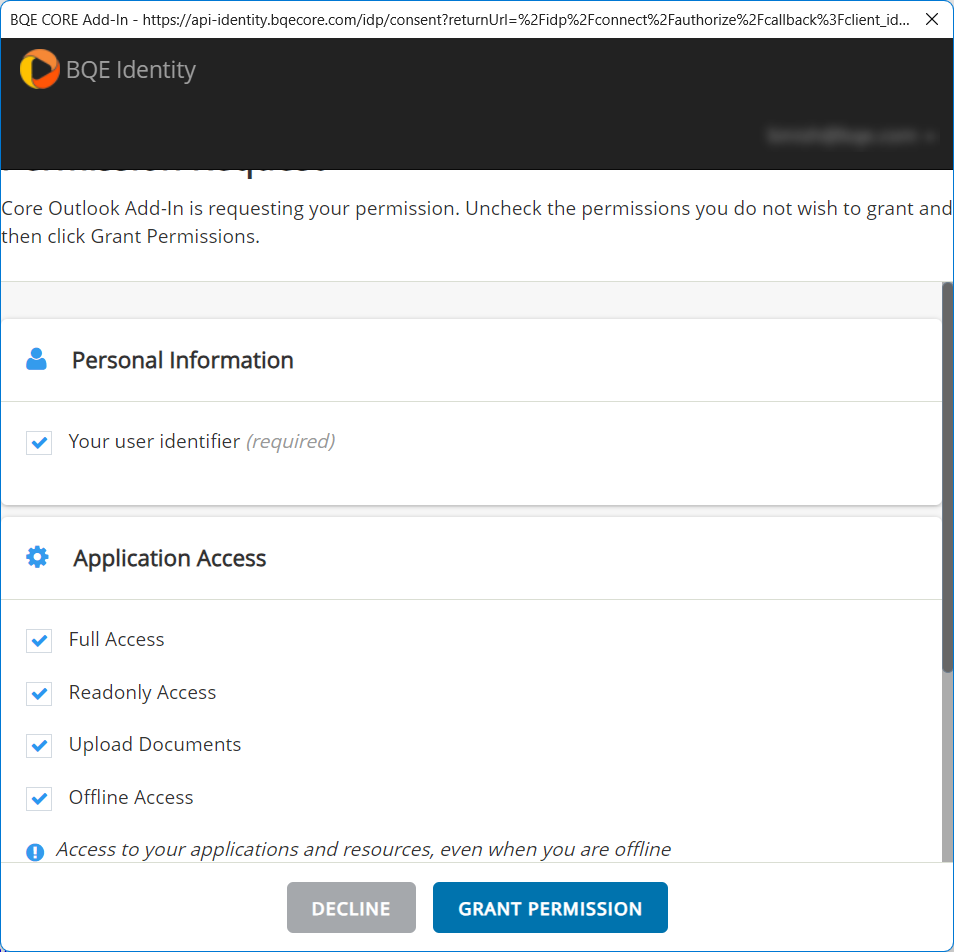
Task: Click the BQE Identity header title
Action: point(131,70)
